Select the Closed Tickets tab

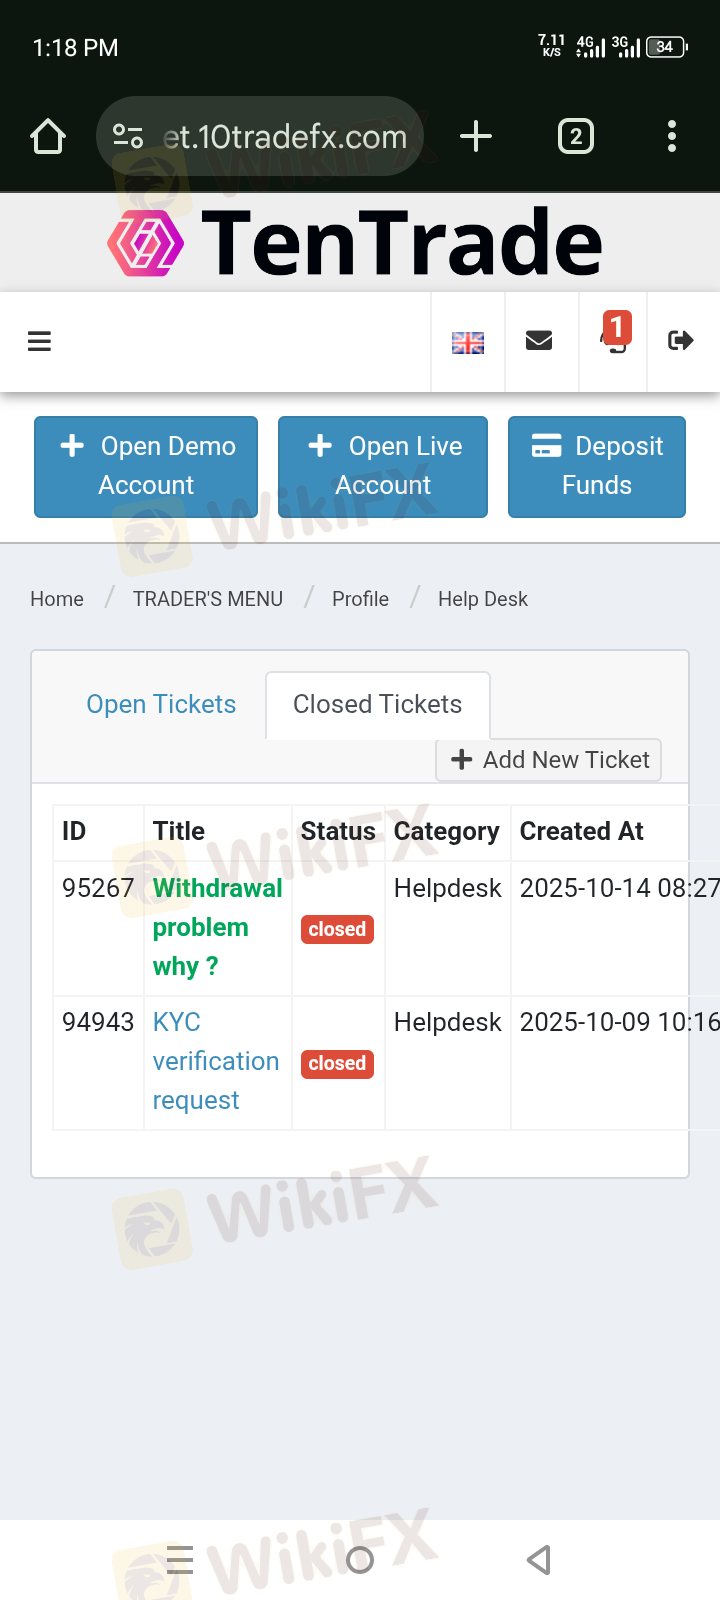click(x=377, y=704)
